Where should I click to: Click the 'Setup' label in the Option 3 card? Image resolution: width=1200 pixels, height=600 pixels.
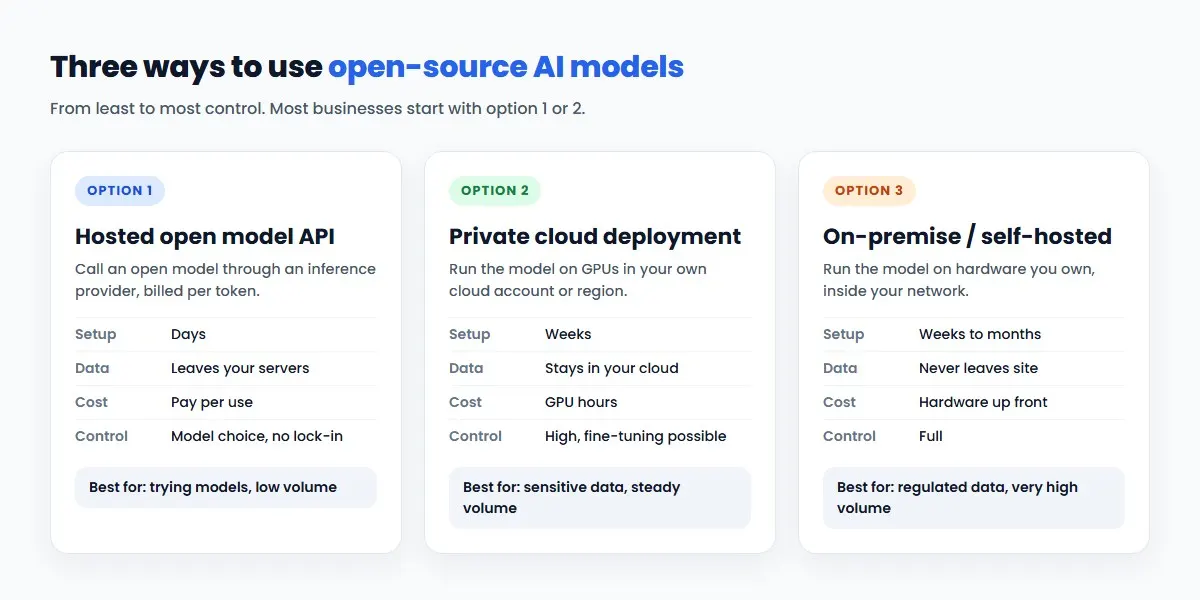click(844, 334)
